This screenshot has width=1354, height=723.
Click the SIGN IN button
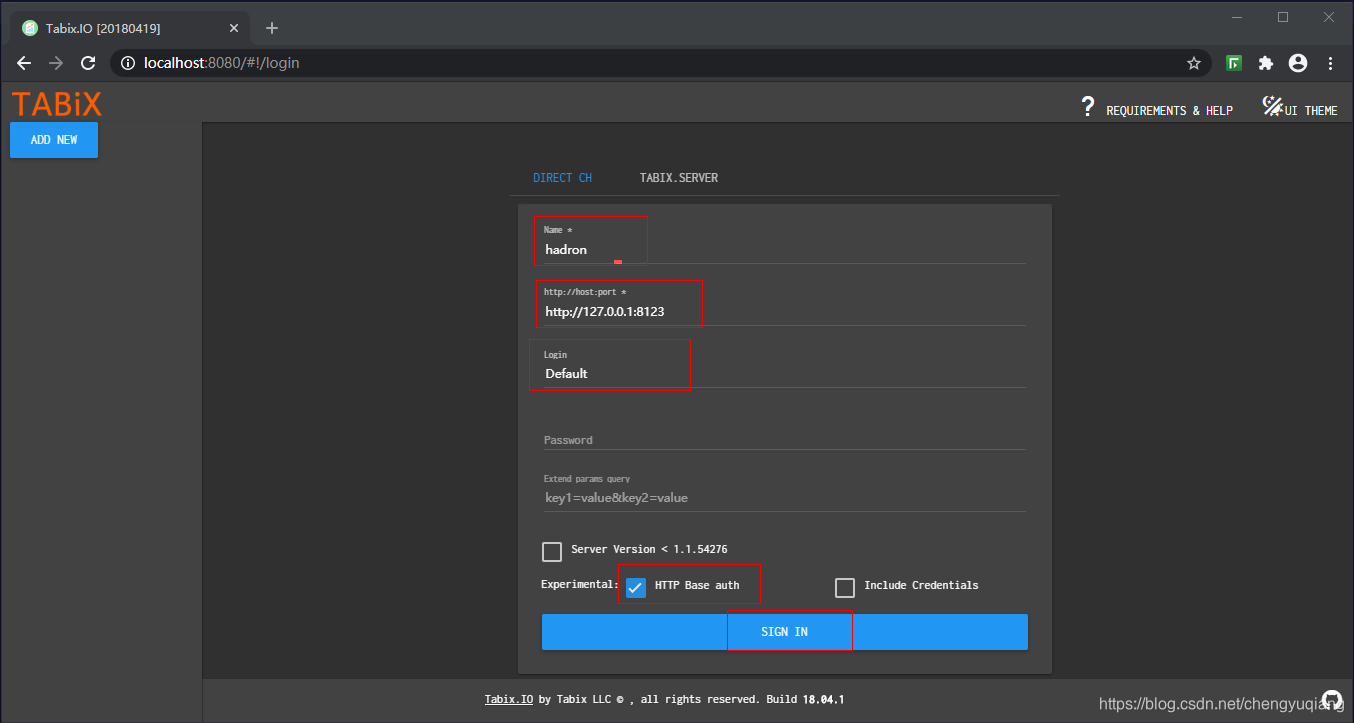tap(785, 632)
